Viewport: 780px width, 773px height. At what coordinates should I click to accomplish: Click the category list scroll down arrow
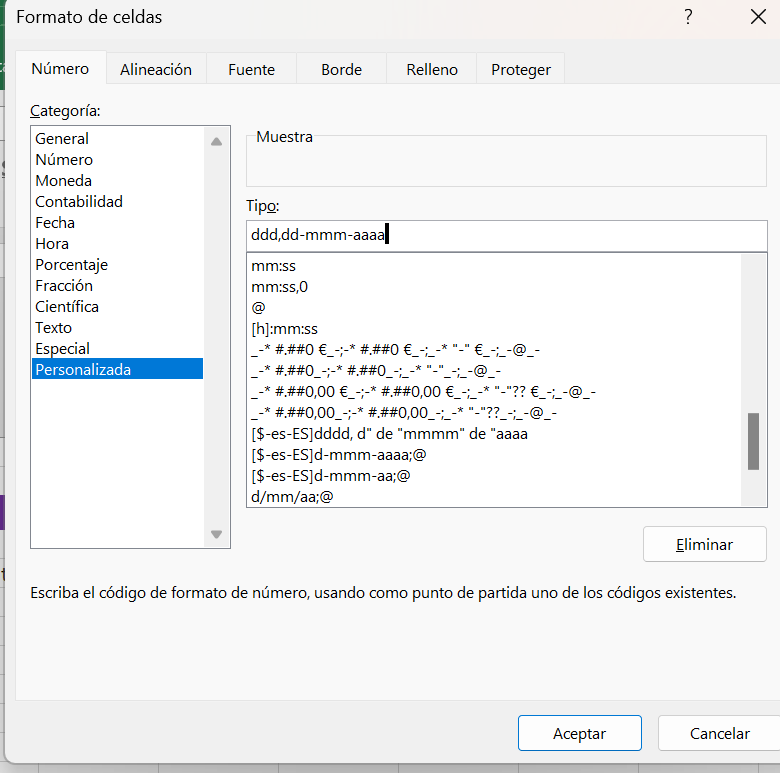[x=216, y=534]
